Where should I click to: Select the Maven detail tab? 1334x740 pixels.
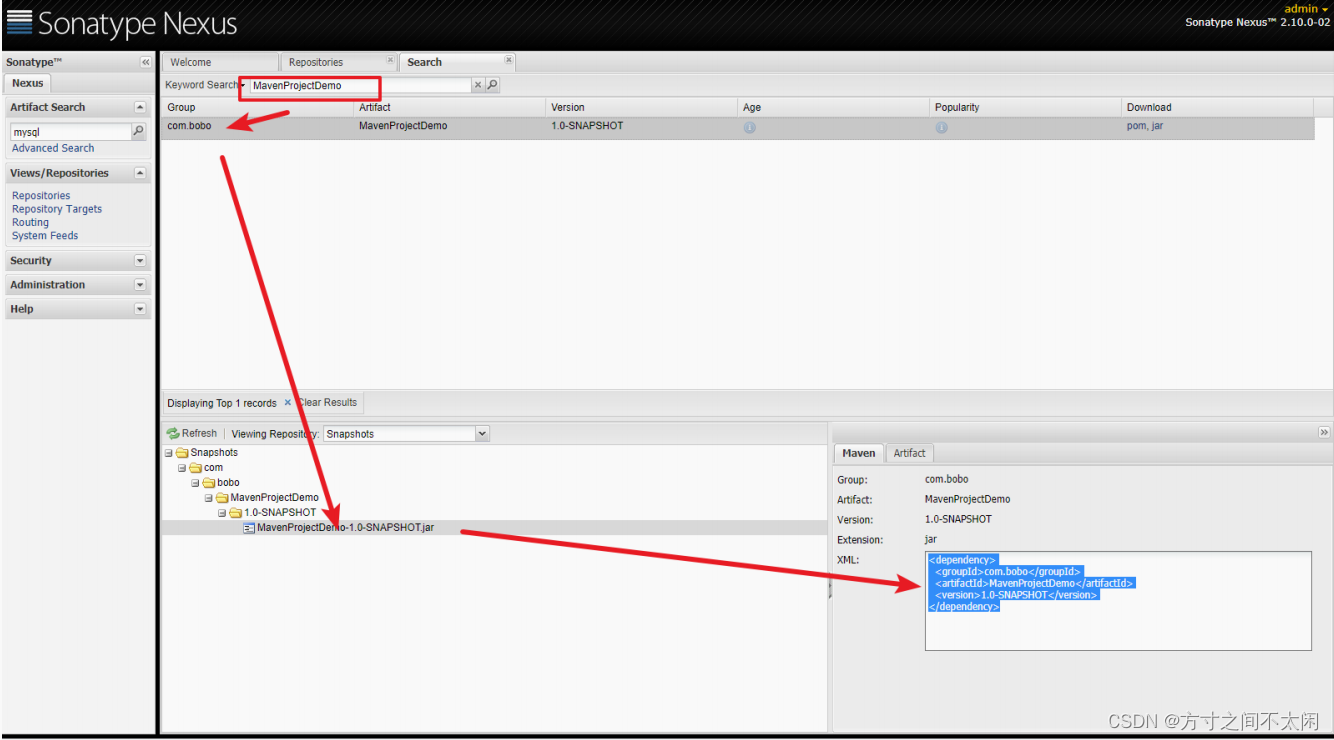(x=858, y=453)
